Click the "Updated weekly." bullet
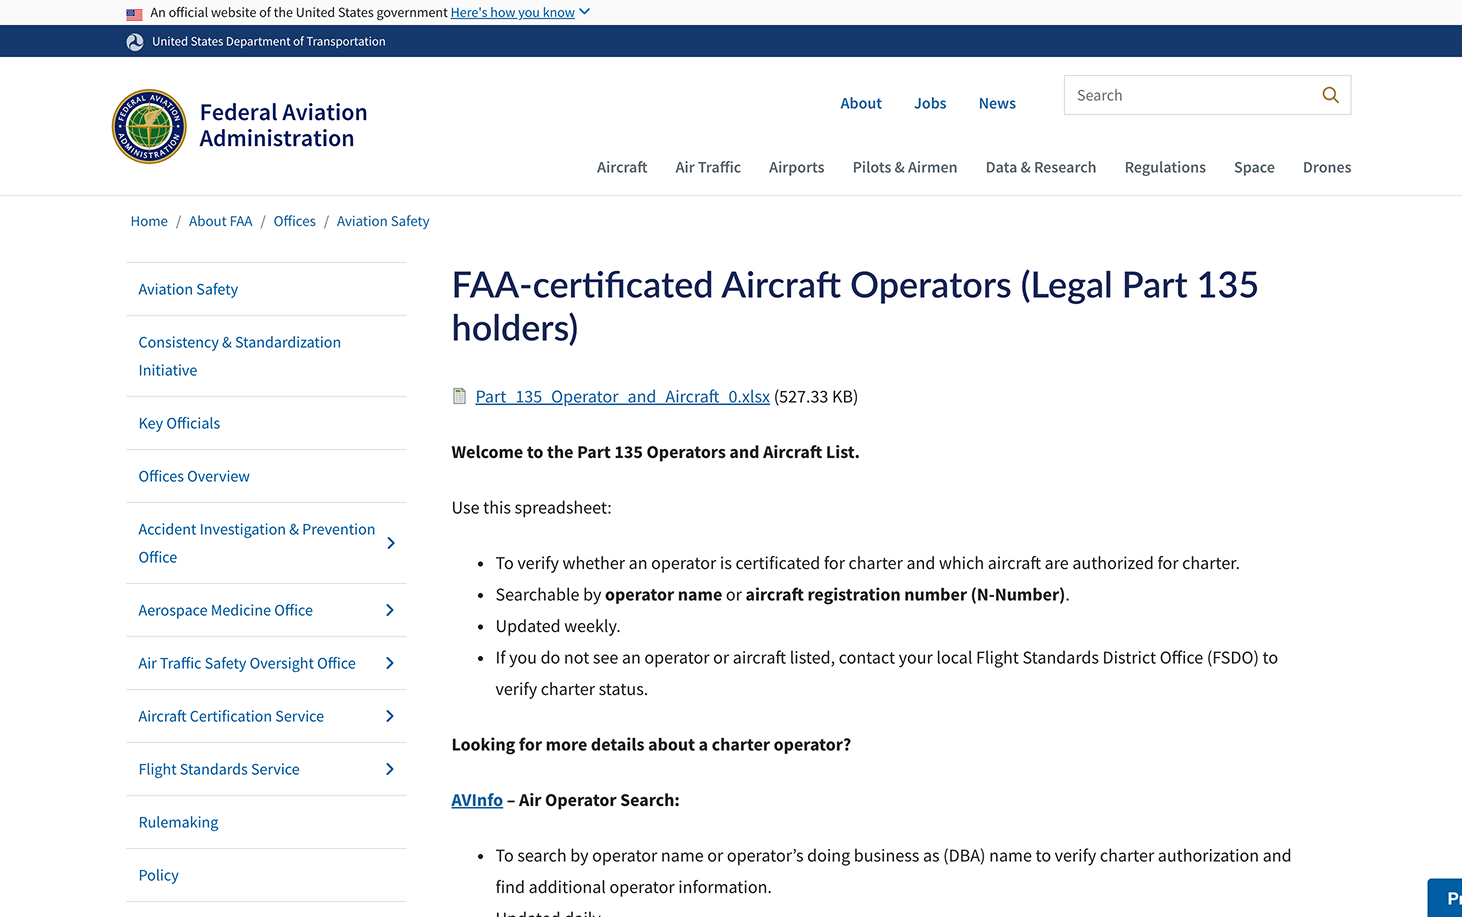 (558, 626)
